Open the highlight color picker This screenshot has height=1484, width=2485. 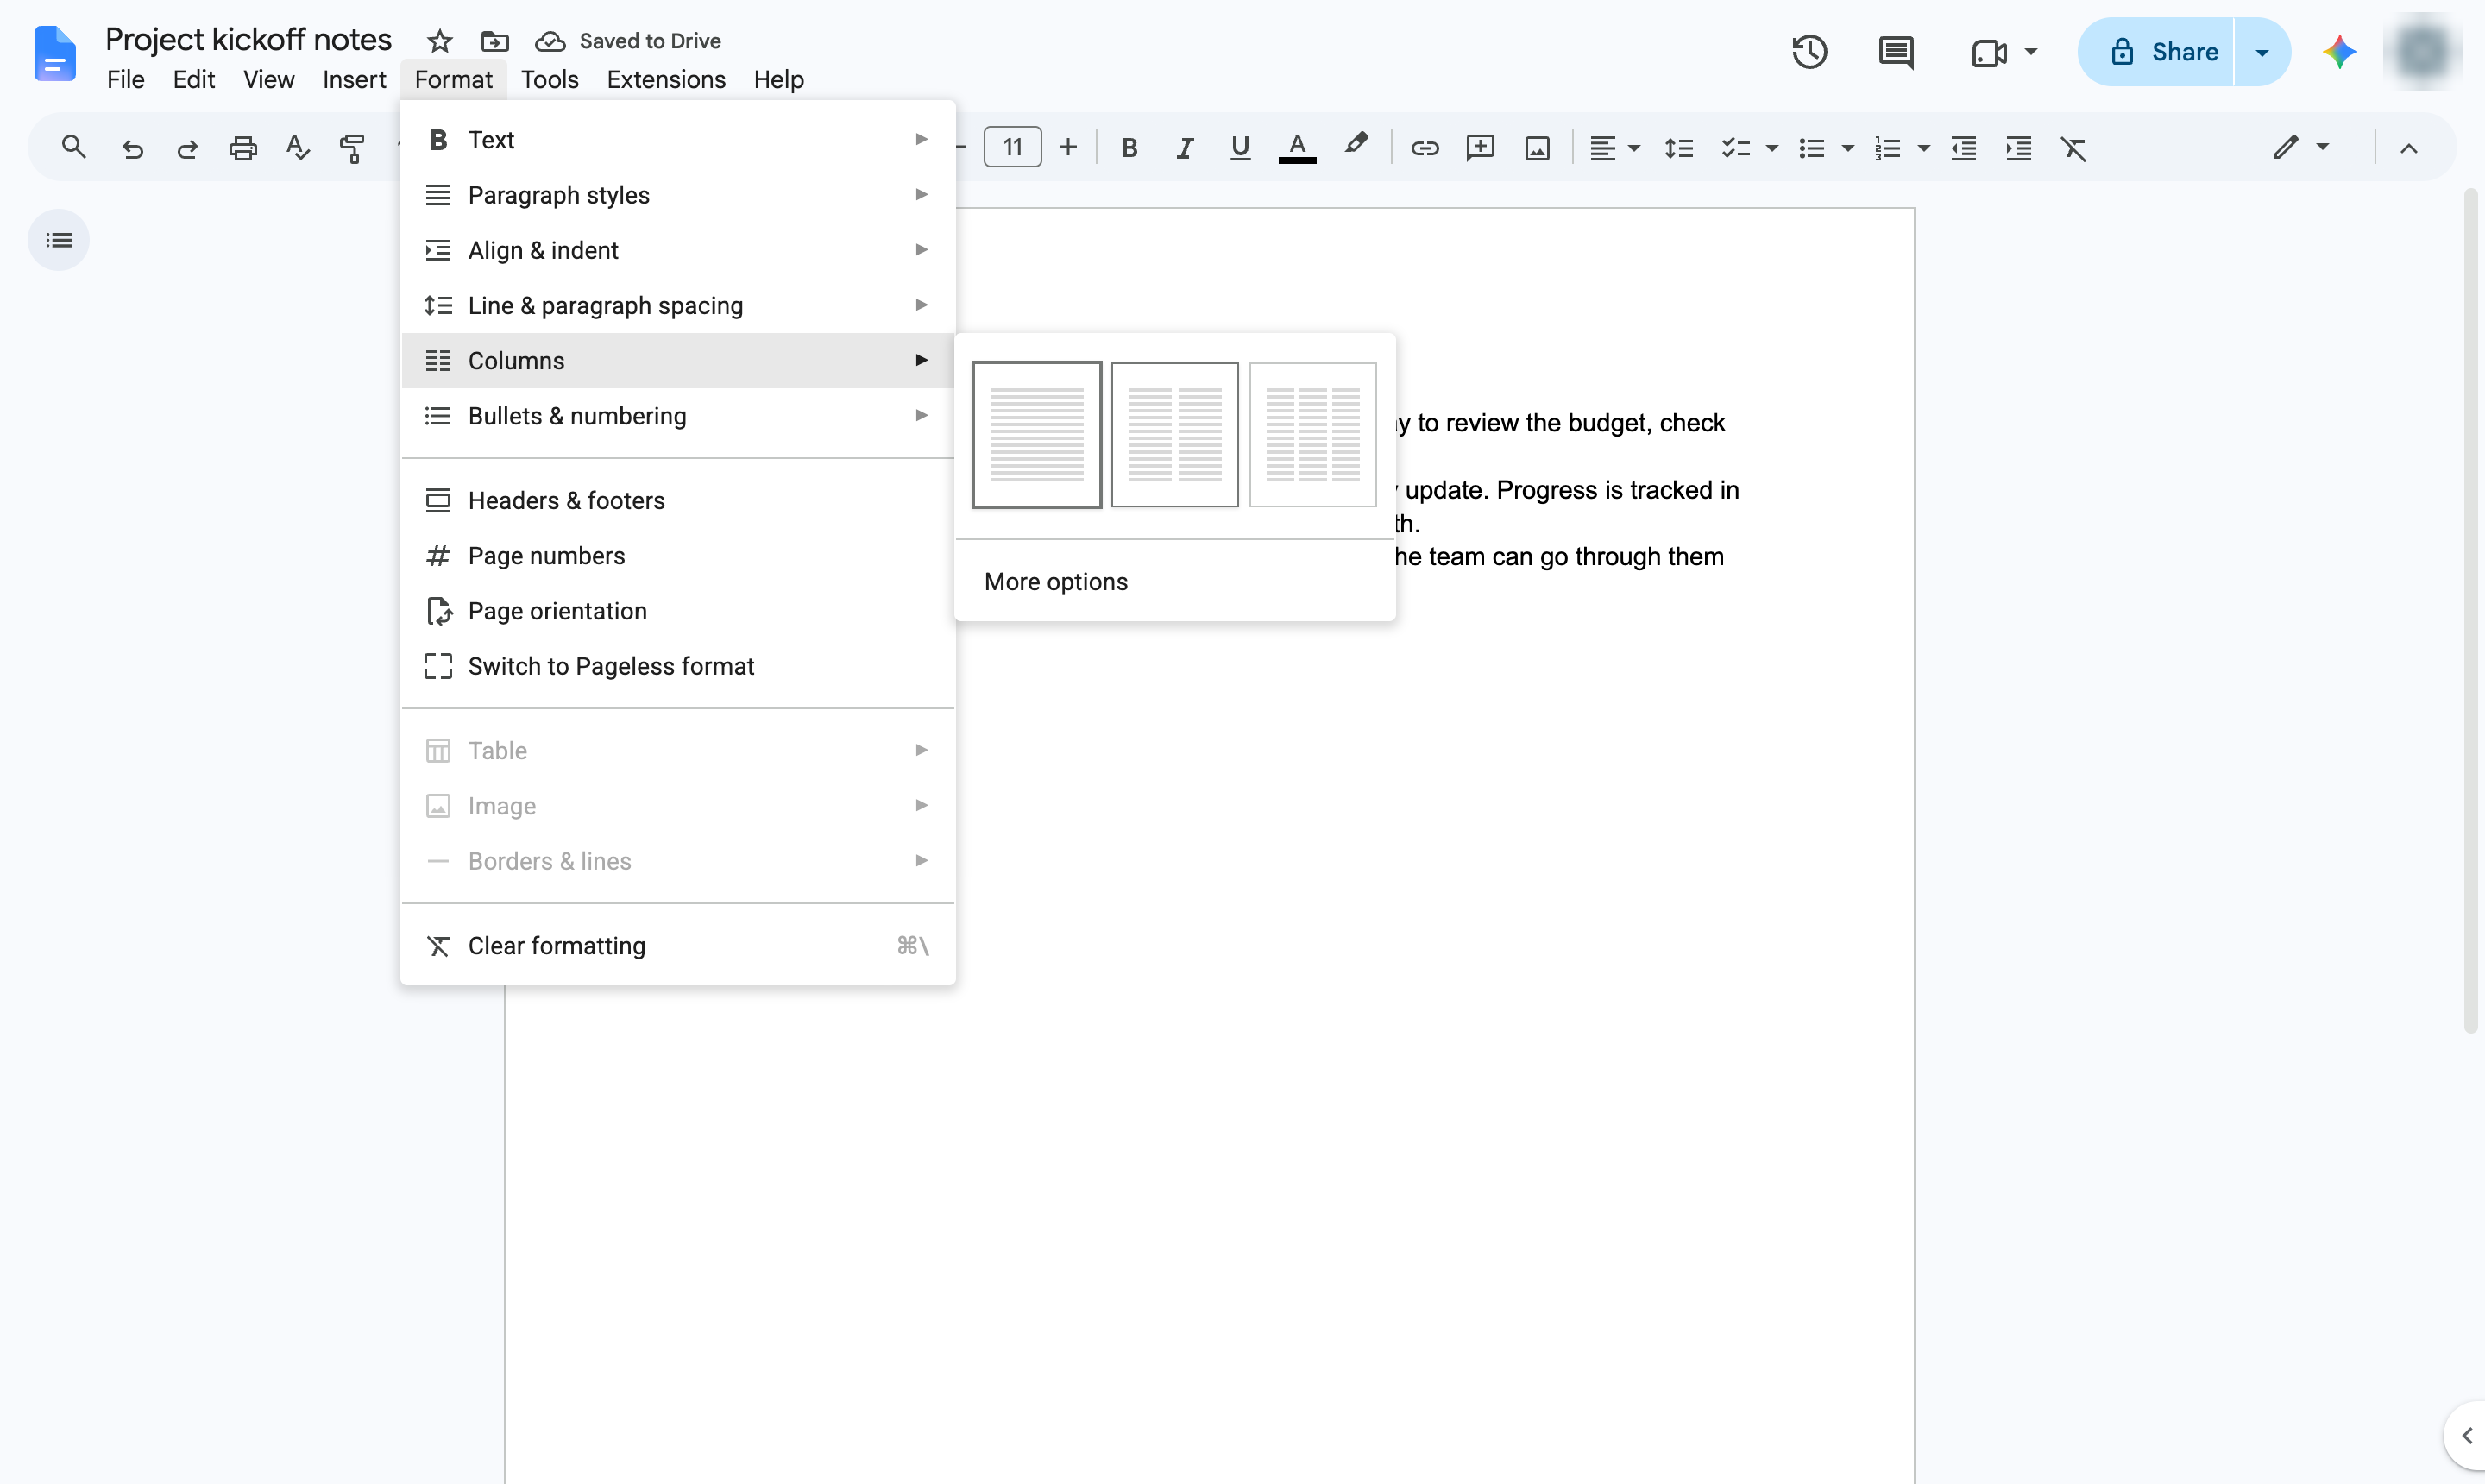[x=1355, y=145]
